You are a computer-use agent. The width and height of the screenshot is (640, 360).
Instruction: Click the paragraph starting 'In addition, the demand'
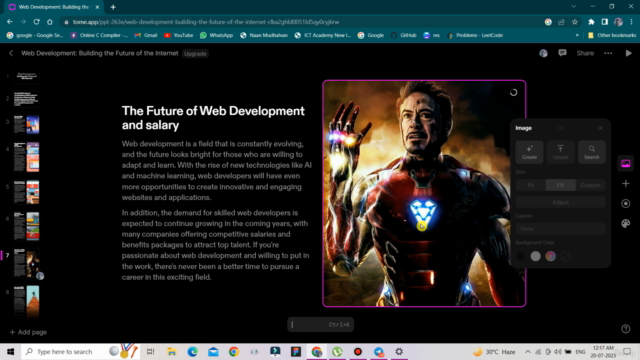click(216, 245)
